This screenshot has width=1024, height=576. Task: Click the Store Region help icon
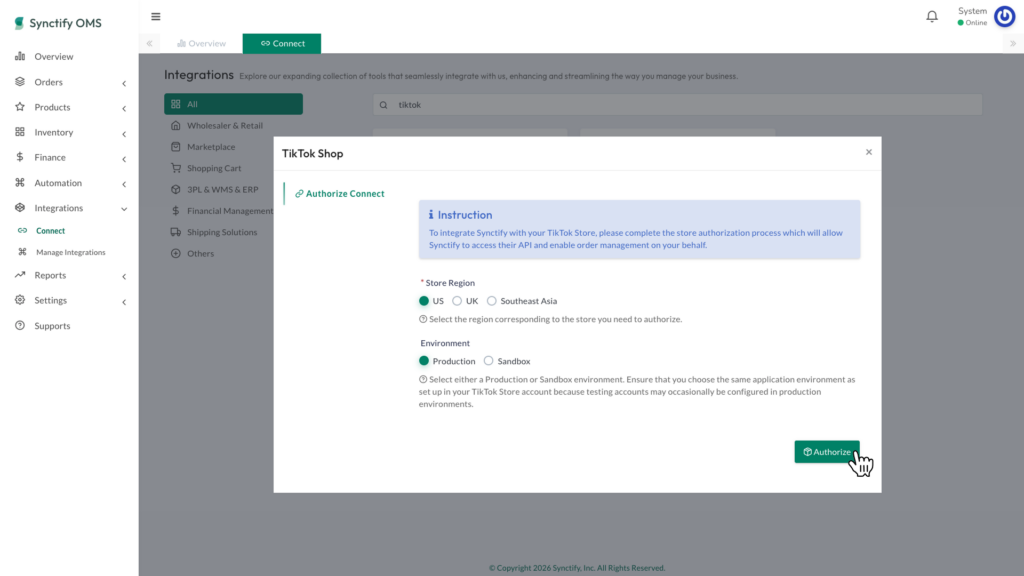pyautogui.click(x=423, y=319)
